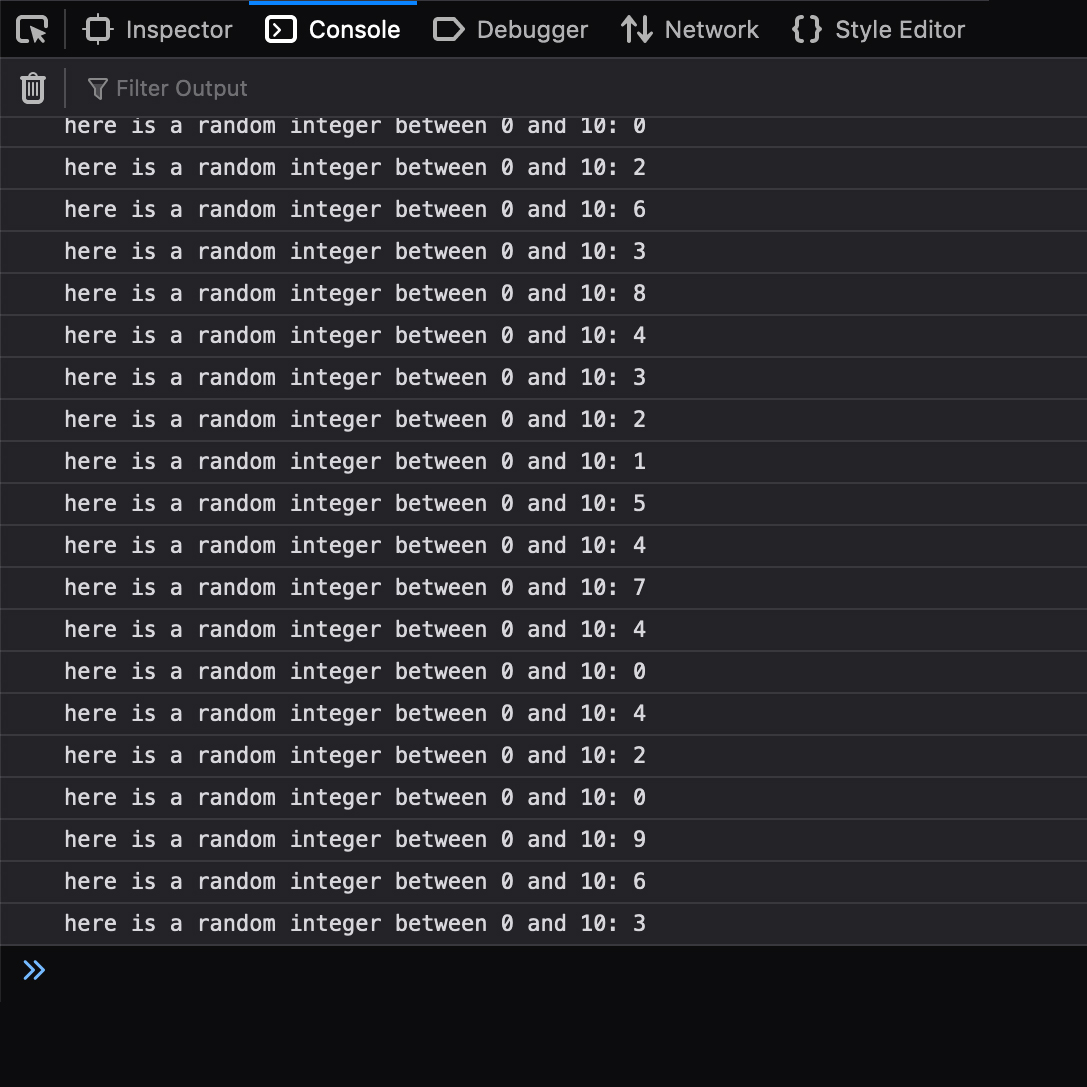Screen dimensions: 1087x1087
Task: Click the log message ending in 7
Action: pos(355,588)
